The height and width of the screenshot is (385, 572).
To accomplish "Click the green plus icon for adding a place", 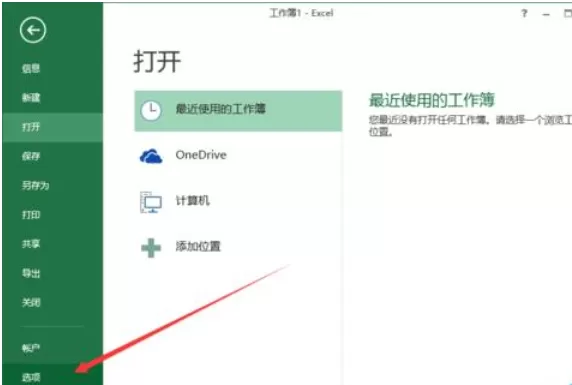I will tap(151, 248).
